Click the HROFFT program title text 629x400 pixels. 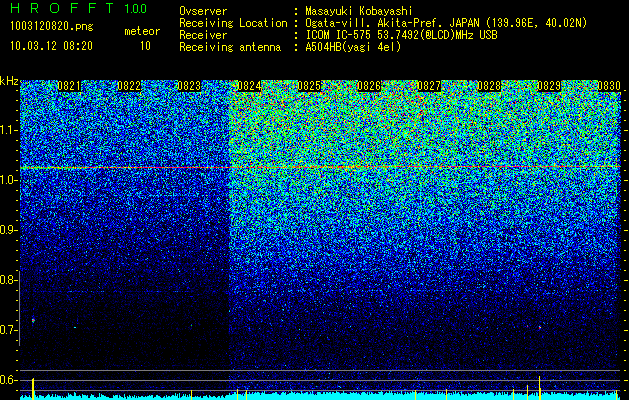(63, 8)
